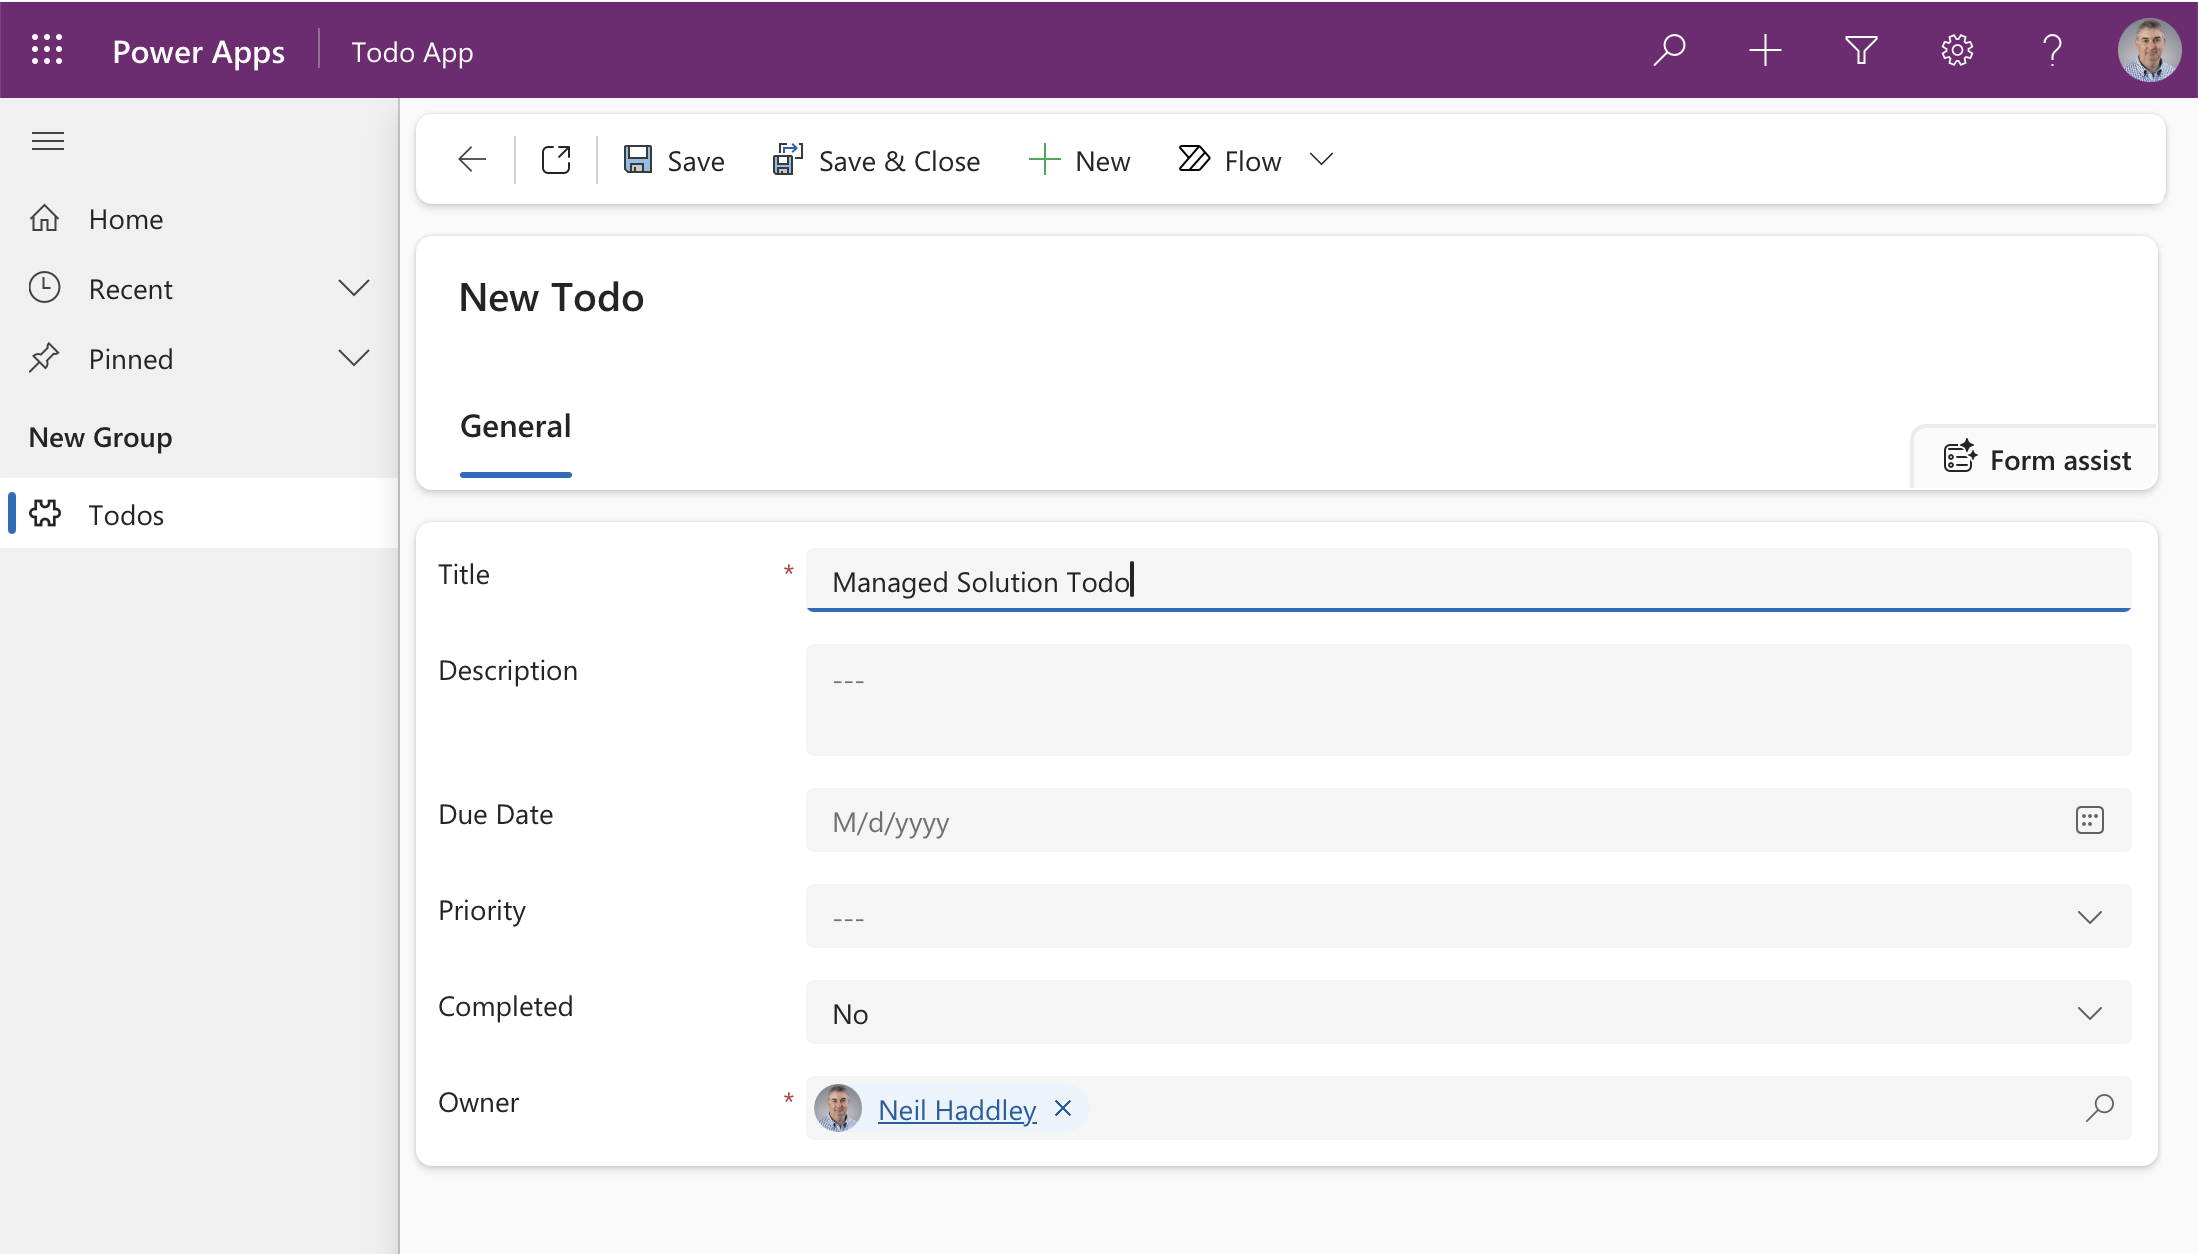Click into the Title input field
This screenshot has height=1254, width=2198.
[1468, 580]
